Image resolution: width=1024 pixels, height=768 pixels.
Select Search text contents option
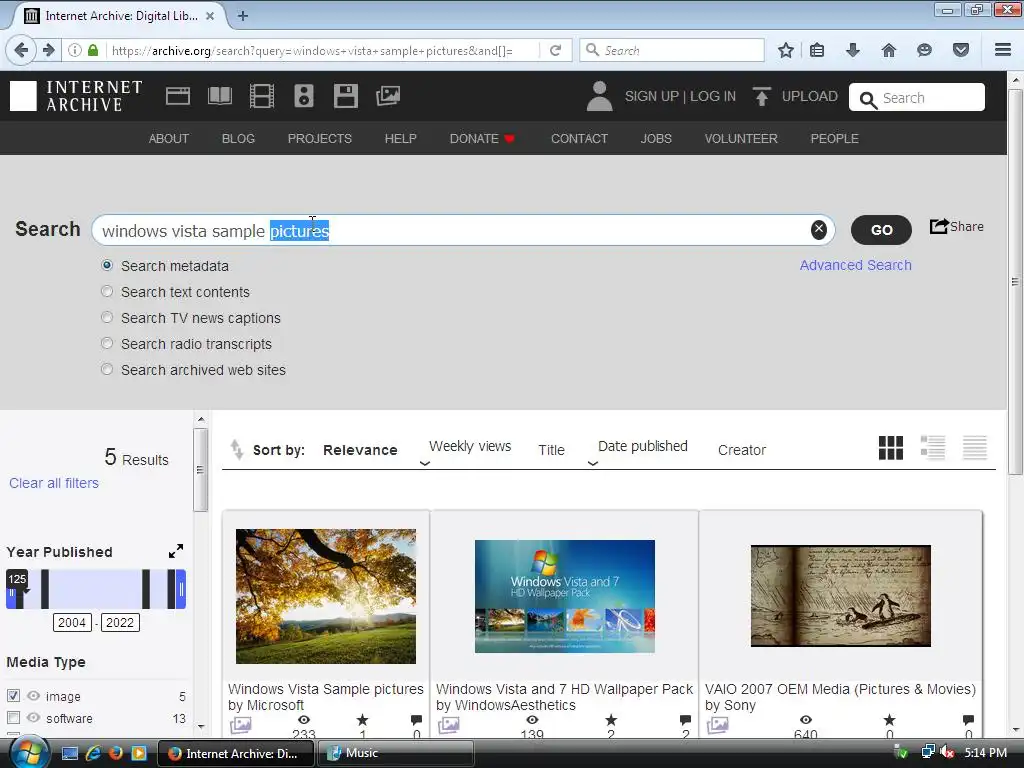[x=107, y=292]
